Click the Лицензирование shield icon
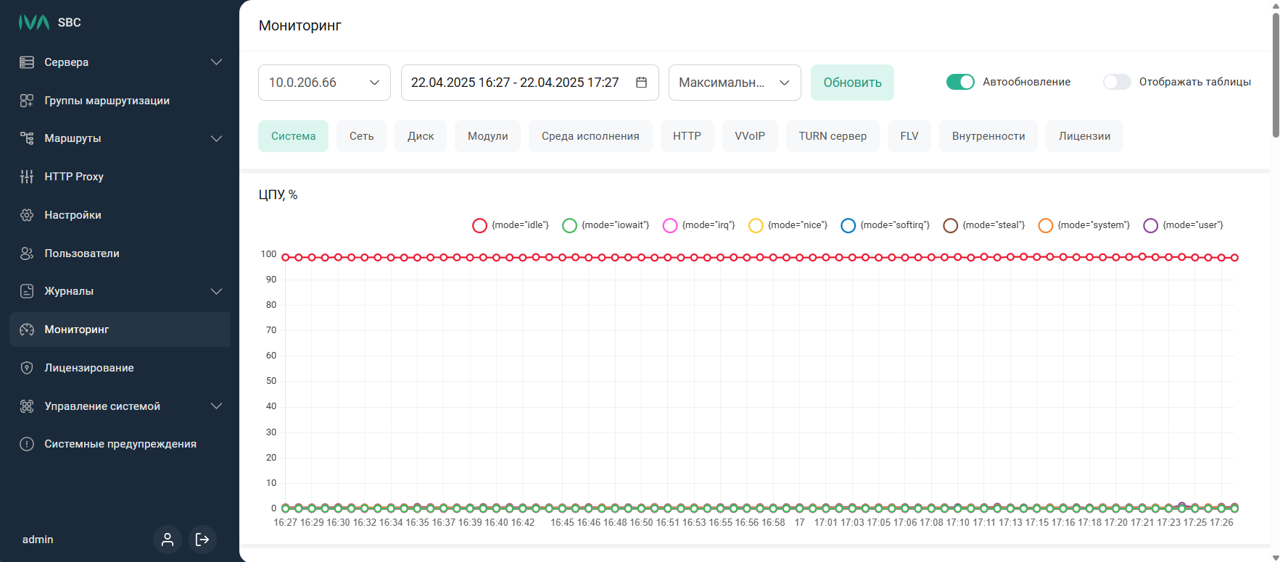This screenshot has height=562, width=1280. 27,368
